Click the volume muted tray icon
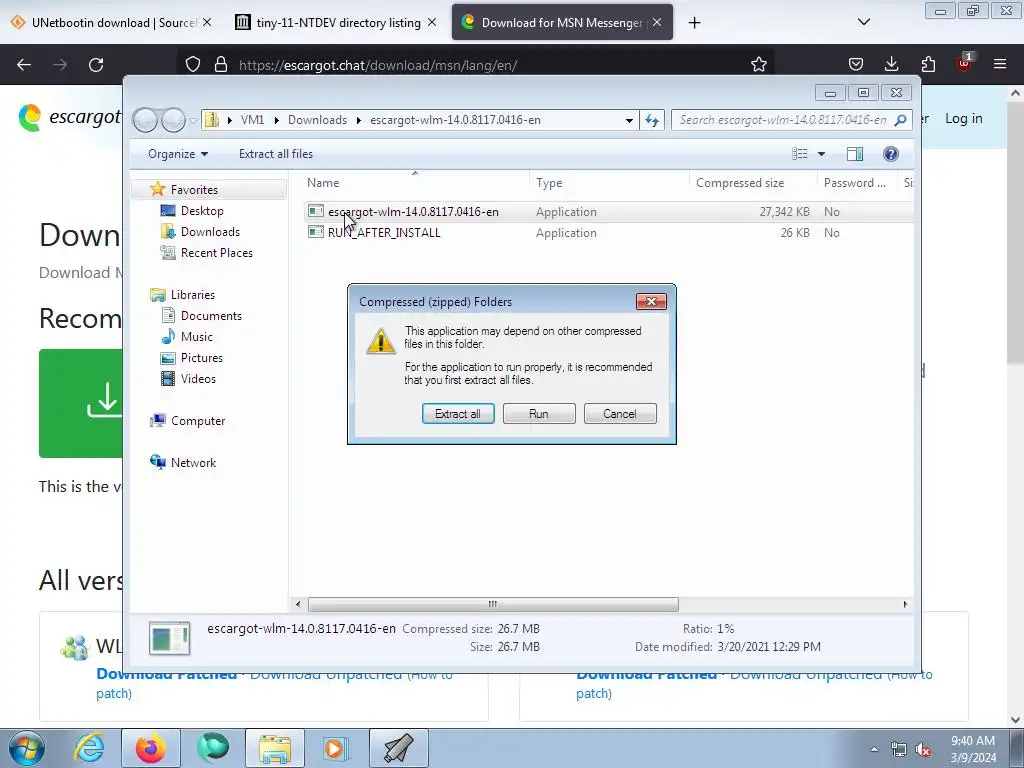Image resolution: width=1024 pixels, height=768 pixels. coord(923,749)
